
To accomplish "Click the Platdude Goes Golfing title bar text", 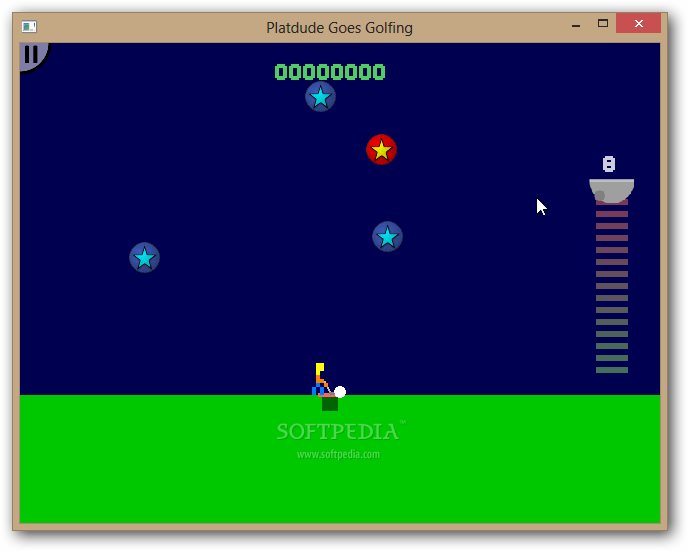I will click(x=340, y=28).
